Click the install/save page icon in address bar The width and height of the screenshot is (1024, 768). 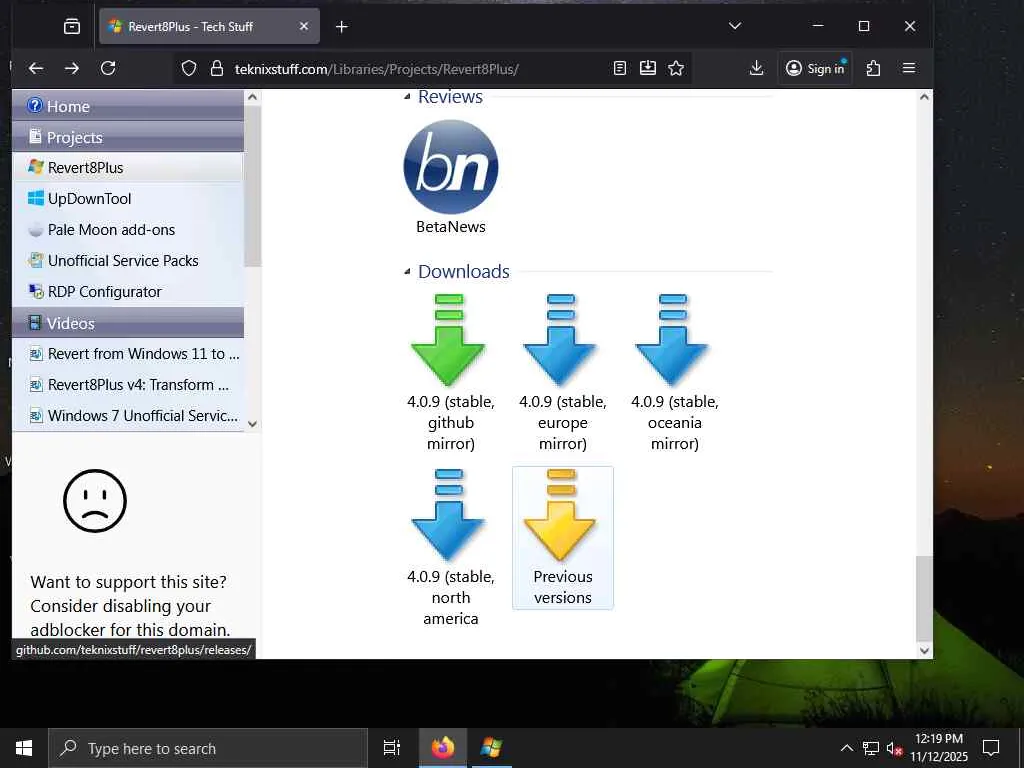click(x=647, y=68)
